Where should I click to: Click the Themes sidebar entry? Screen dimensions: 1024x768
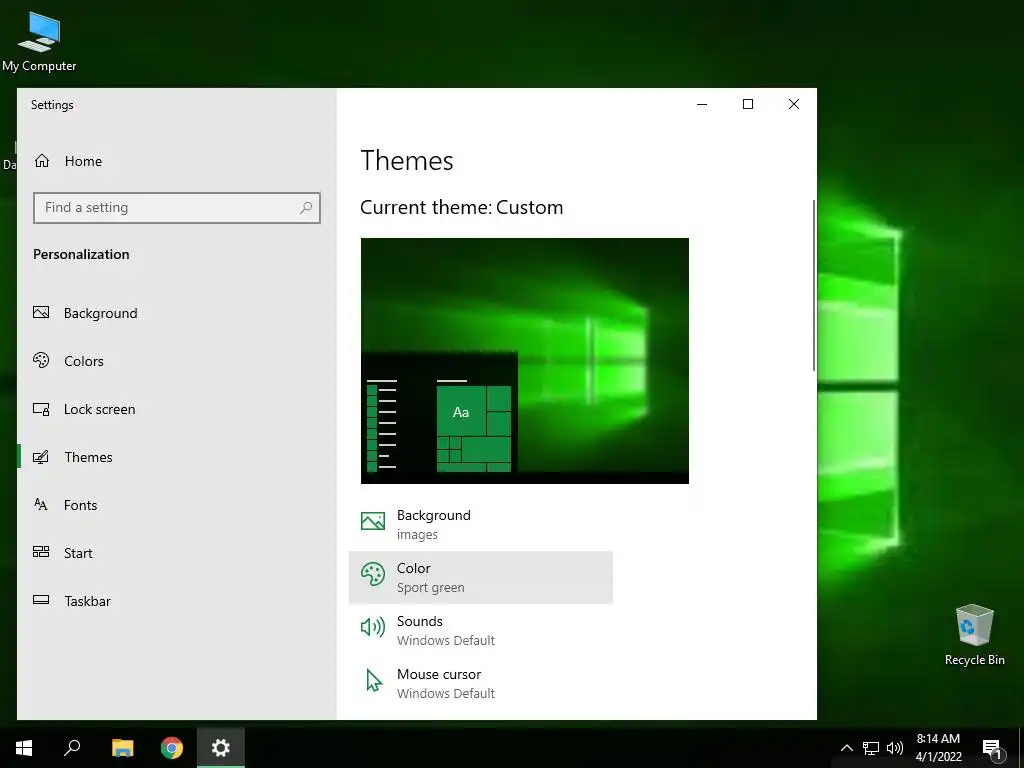click(x=176, y=457)
